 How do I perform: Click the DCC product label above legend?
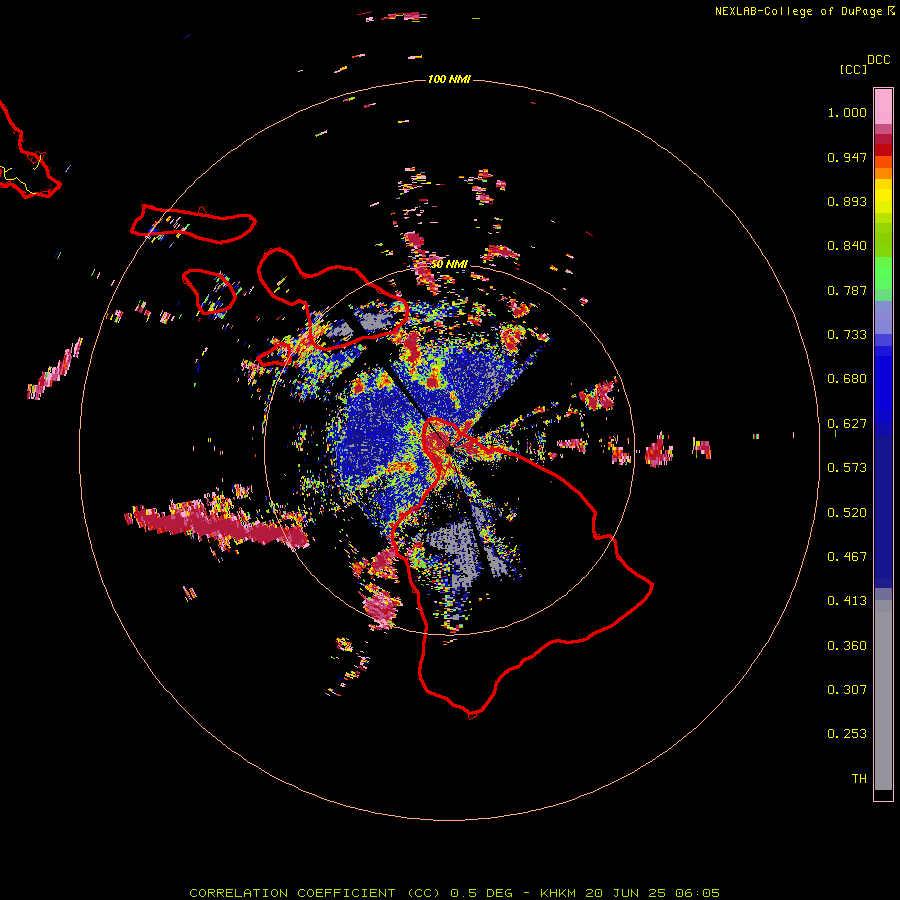click(x=878, y=60)
